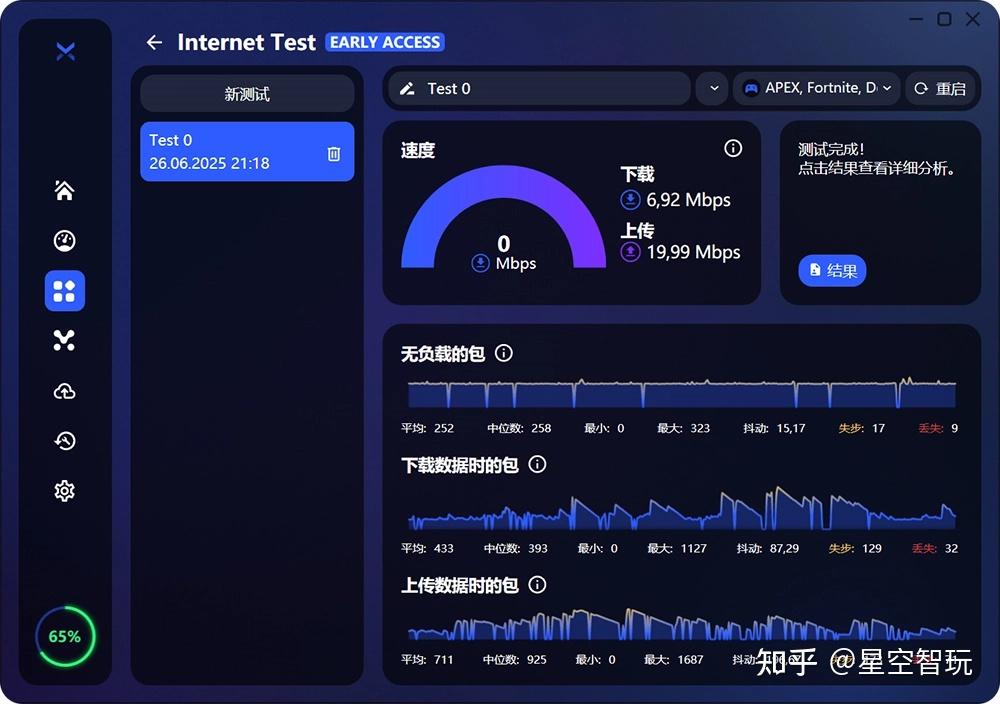Open the speedometer benchmark icon in sidebar
Viewport: 1000px width, 704px height.
64,241
